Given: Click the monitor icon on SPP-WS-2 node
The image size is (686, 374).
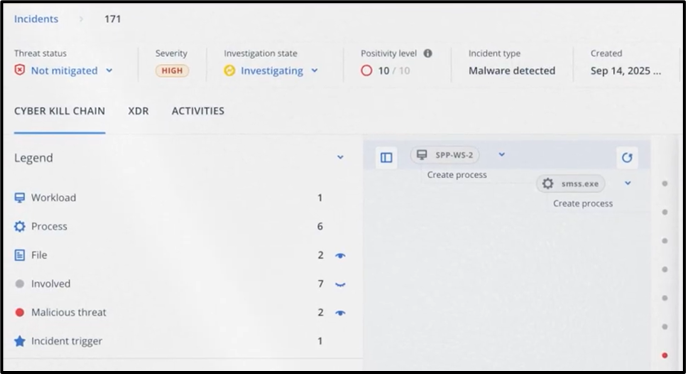Looking at the screenshot, I should pyautogui.click(x=422, y=154).
